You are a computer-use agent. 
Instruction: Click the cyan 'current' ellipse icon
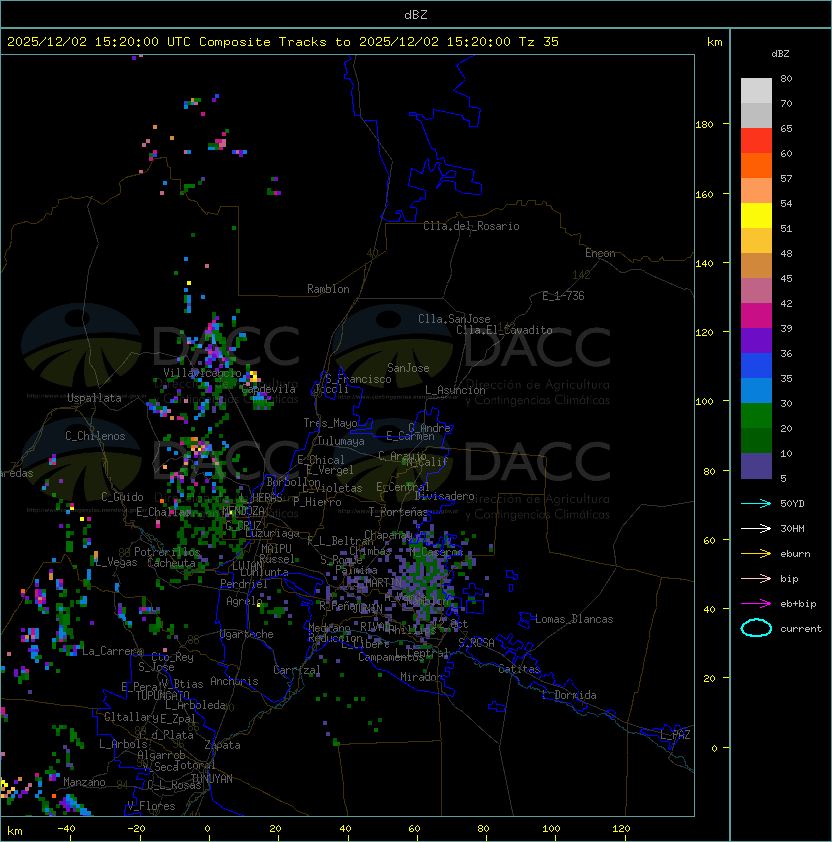tap(756, 628)
